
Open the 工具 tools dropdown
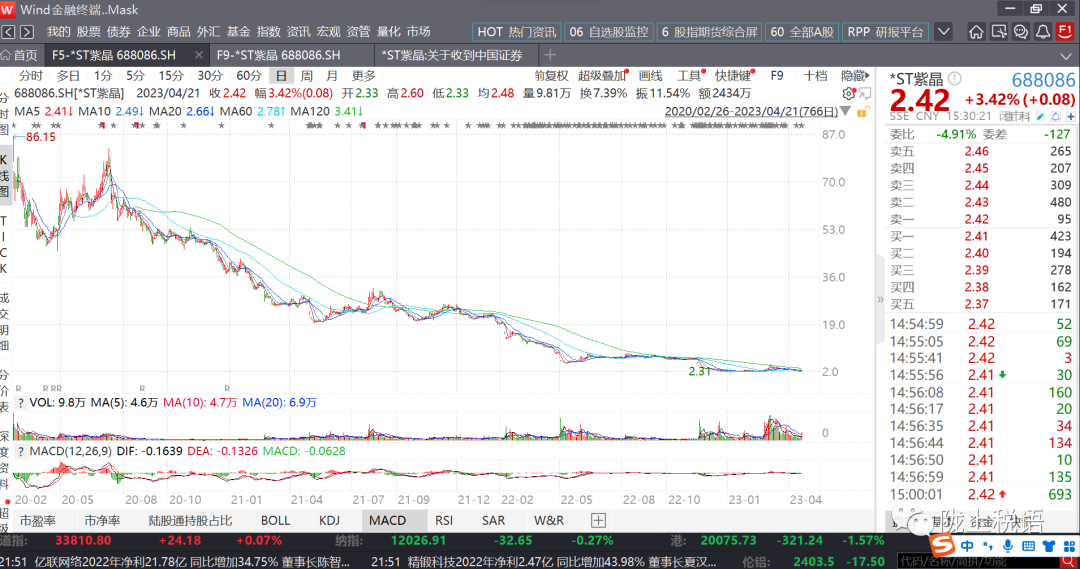[x=690, y=76]
